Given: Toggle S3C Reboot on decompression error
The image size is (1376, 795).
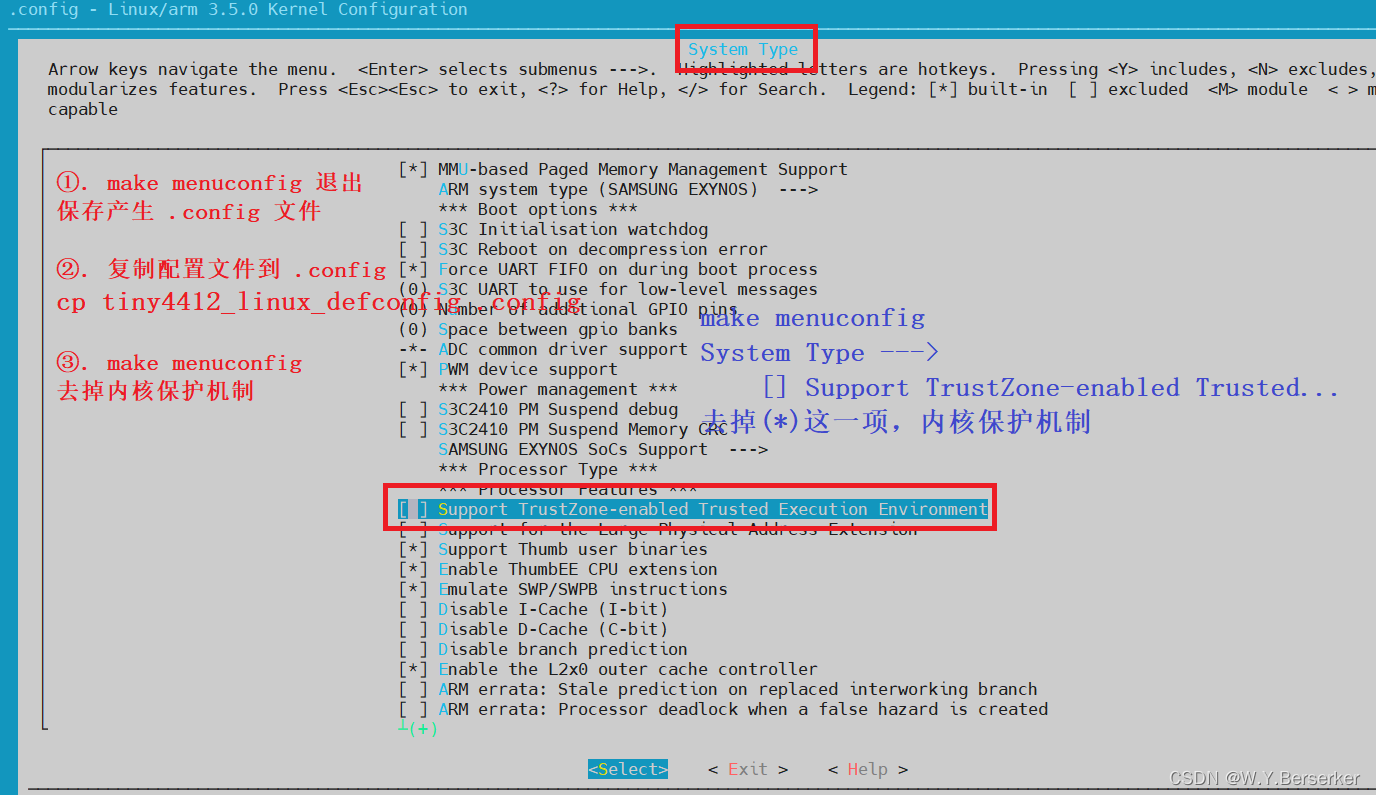Looking at the screenshot, I should coord(583,249).
